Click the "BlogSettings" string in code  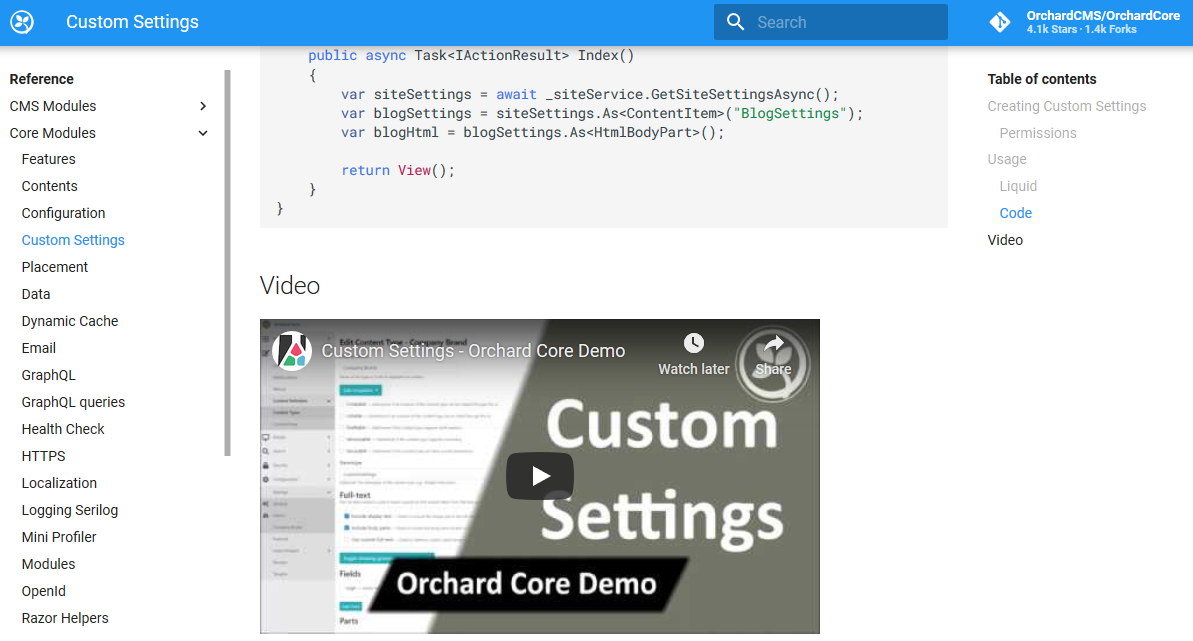point(790,113)
